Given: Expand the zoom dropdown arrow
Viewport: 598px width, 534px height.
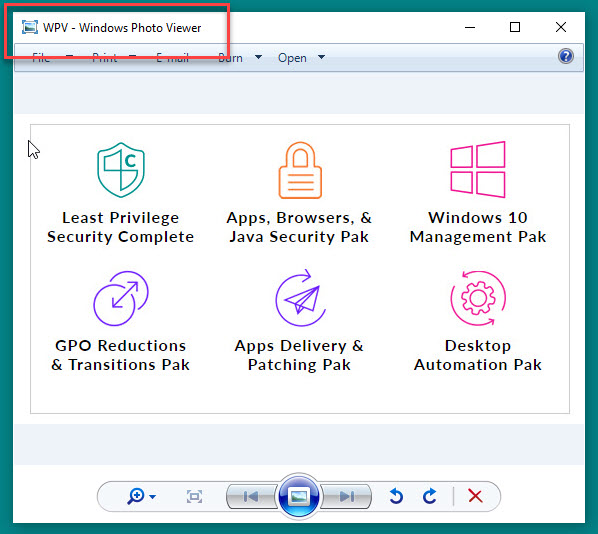Looking at the screenshot, I should click(x=153, y=497).
